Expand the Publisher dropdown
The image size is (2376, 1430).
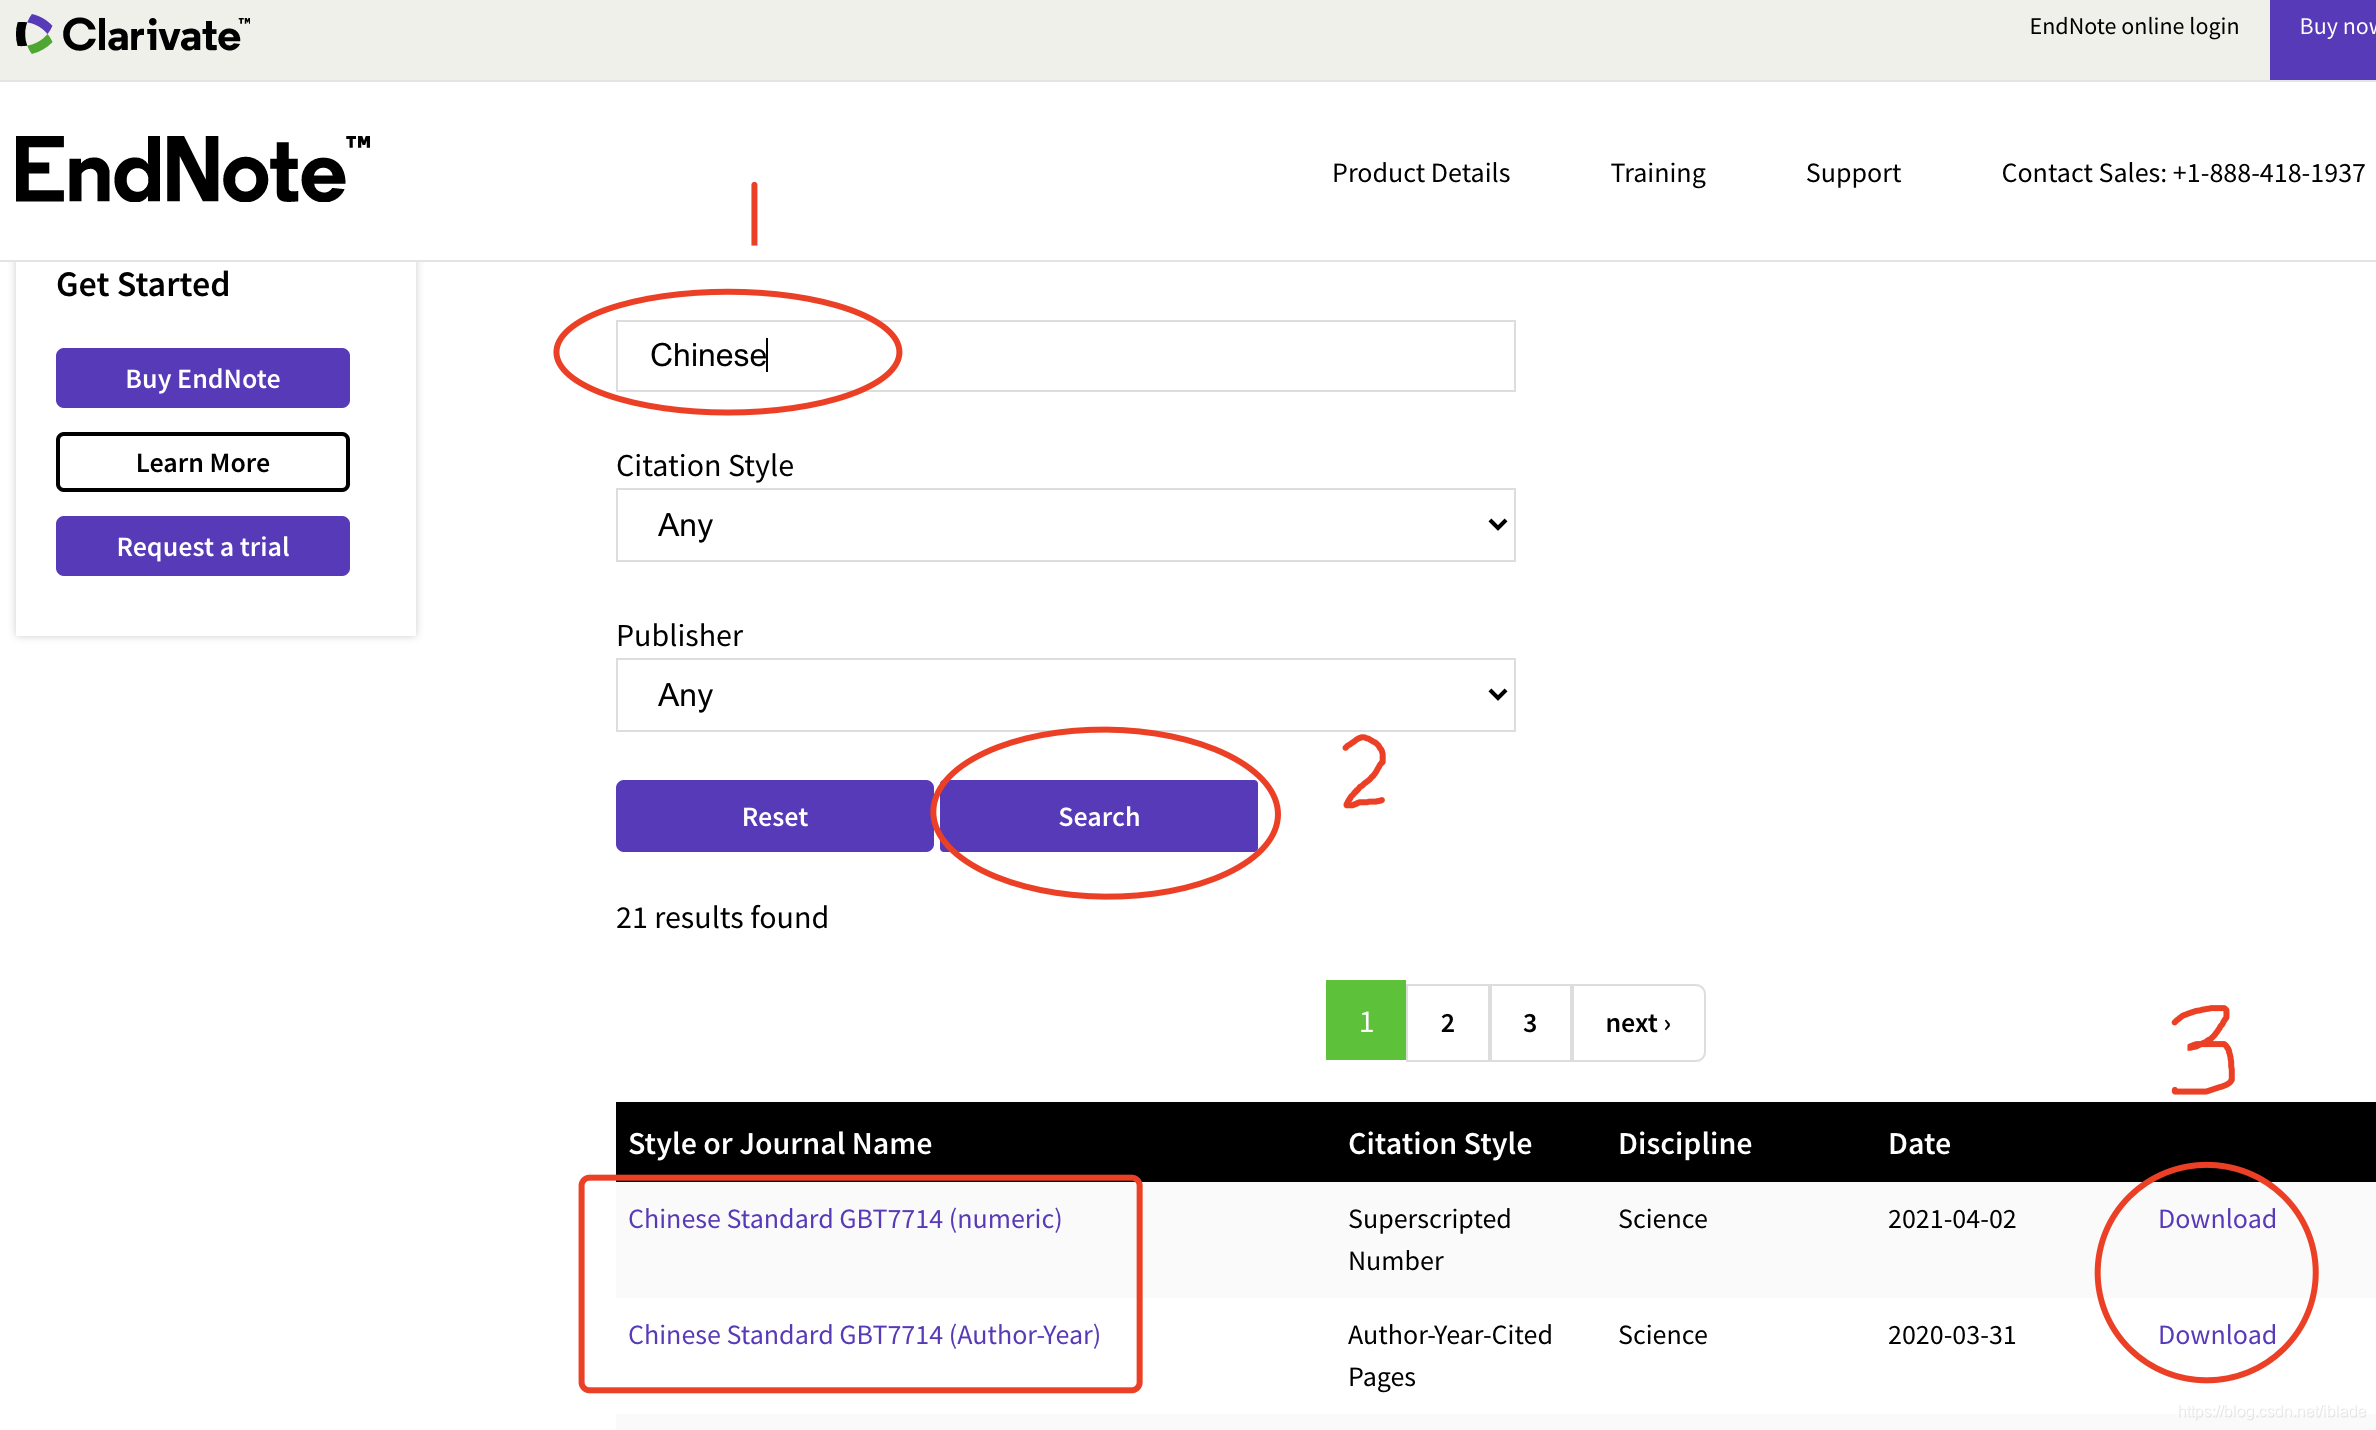pyautogui.click(x=1065, y=695)
